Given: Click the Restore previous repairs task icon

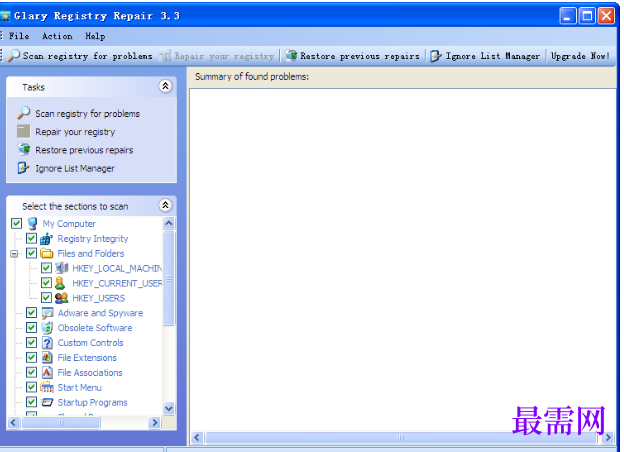Looking at the screenshot, I should (23, 150).
